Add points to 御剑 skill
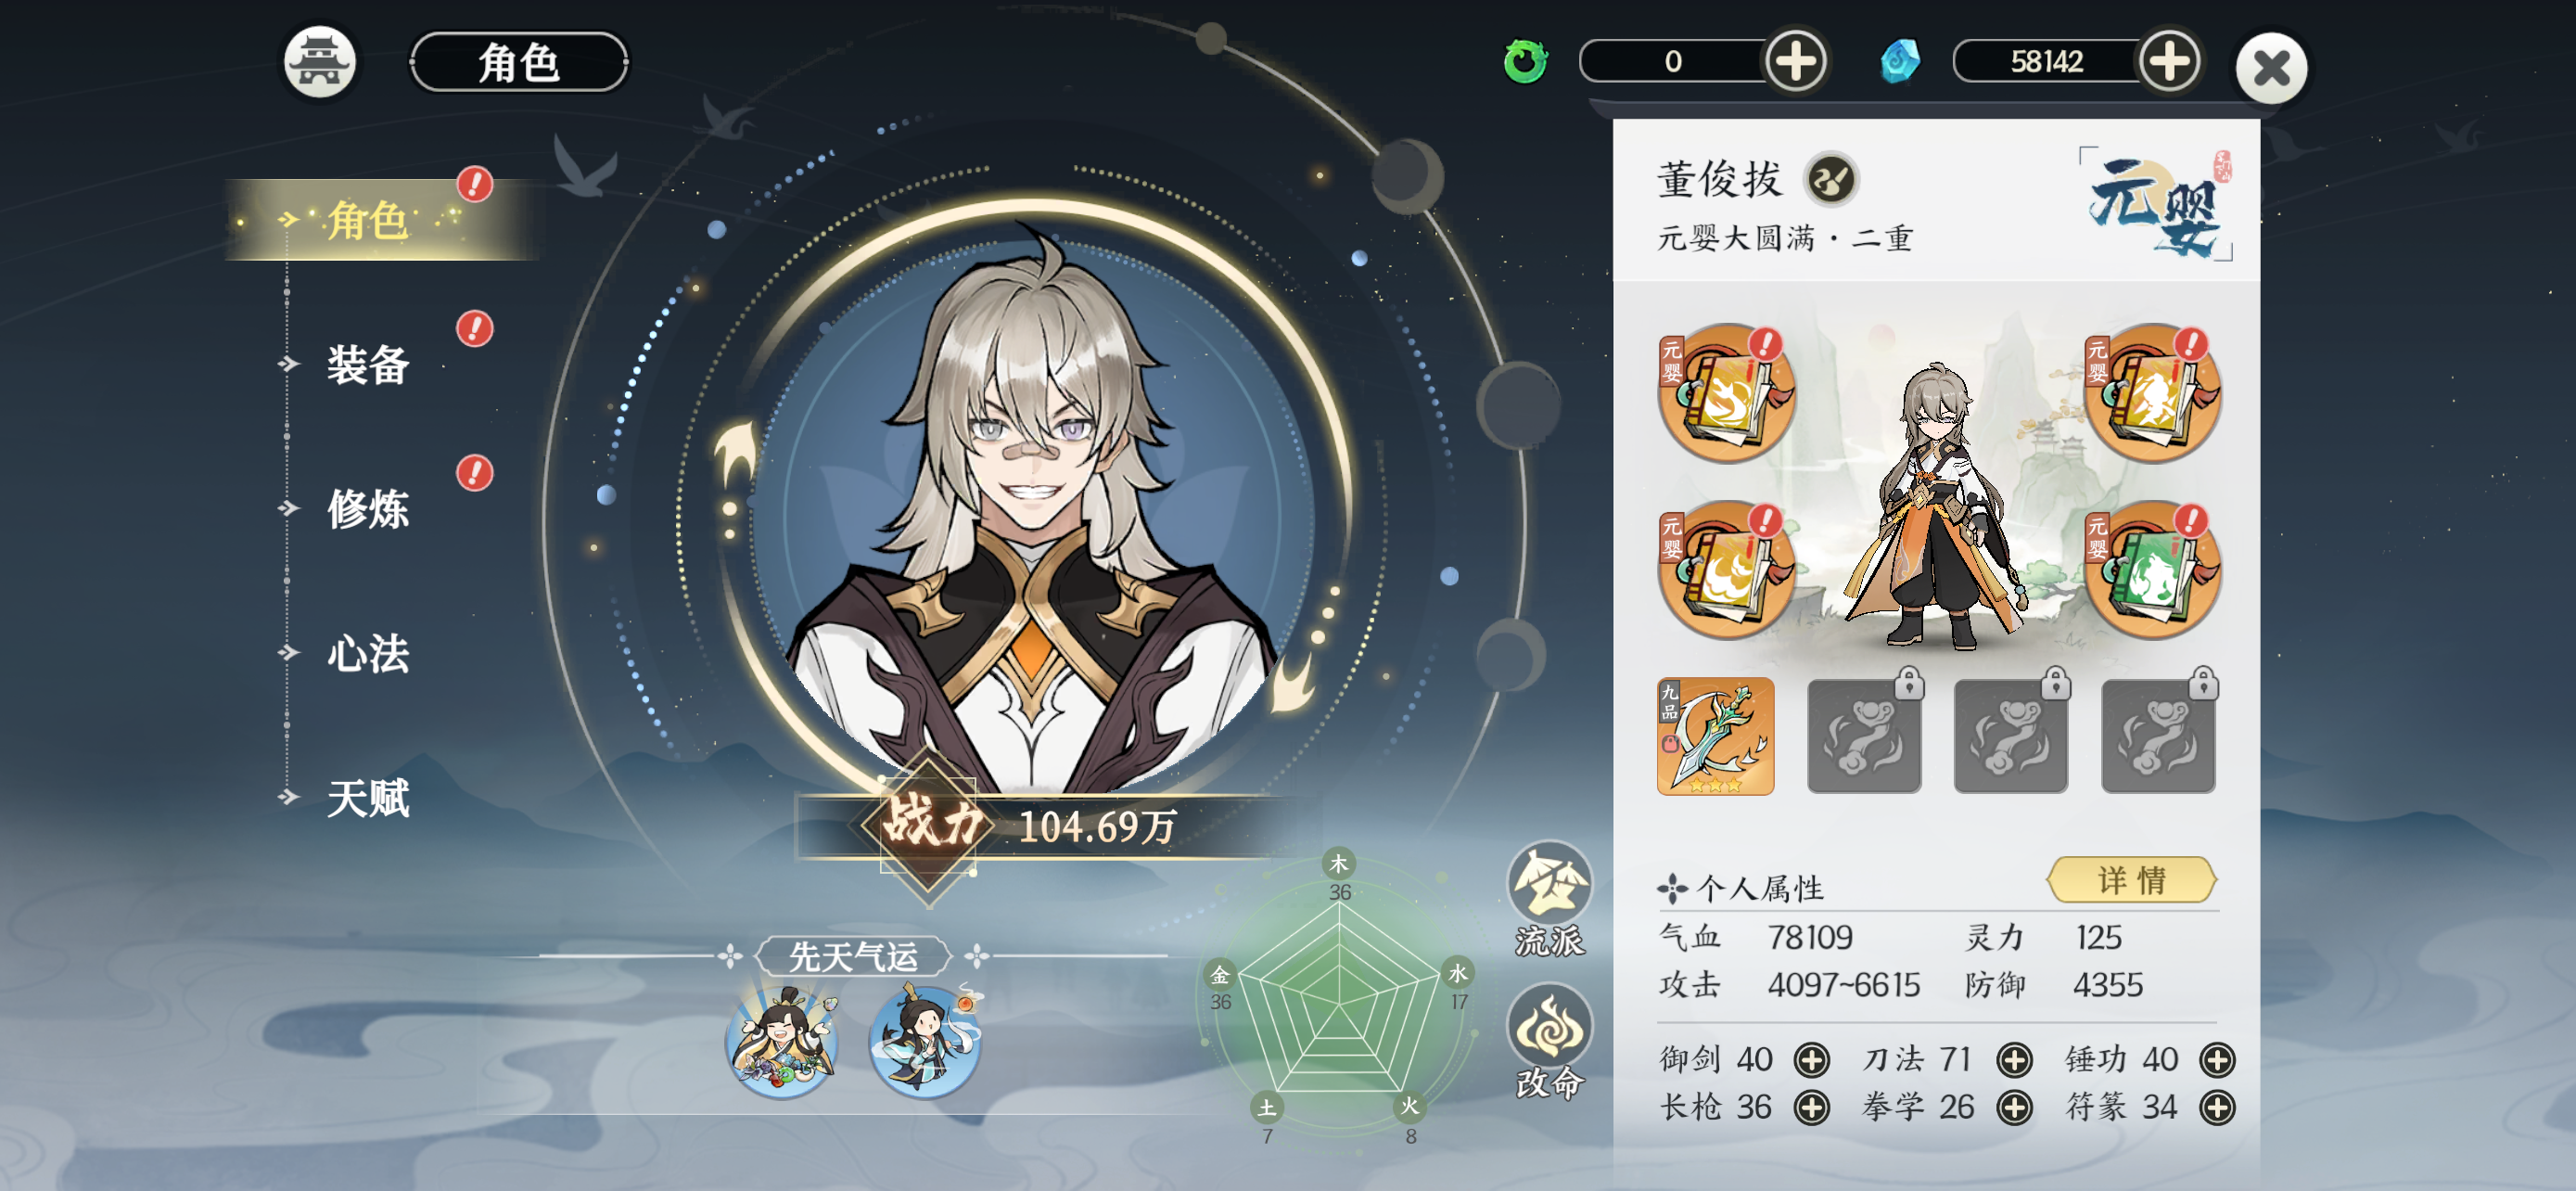Screen dimensions: 2576x1191 click(1811, 1059)
